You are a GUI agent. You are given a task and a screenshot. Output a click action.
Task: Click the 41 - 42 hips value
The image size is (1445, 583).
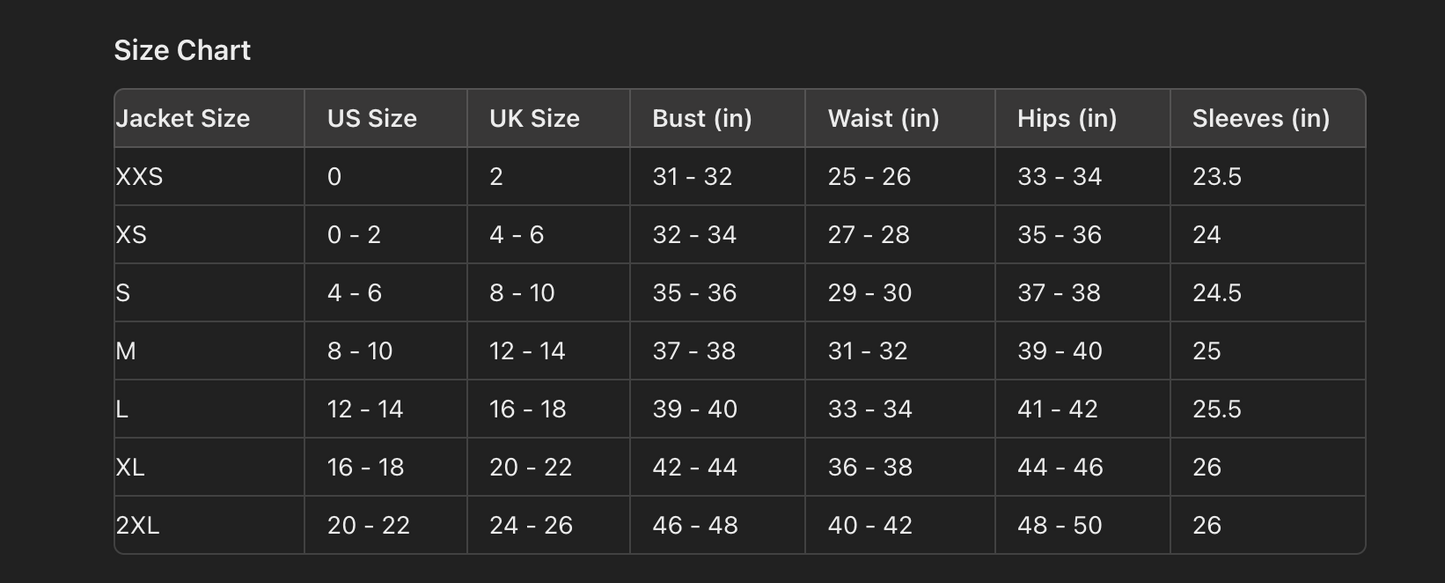point(1058,409)
